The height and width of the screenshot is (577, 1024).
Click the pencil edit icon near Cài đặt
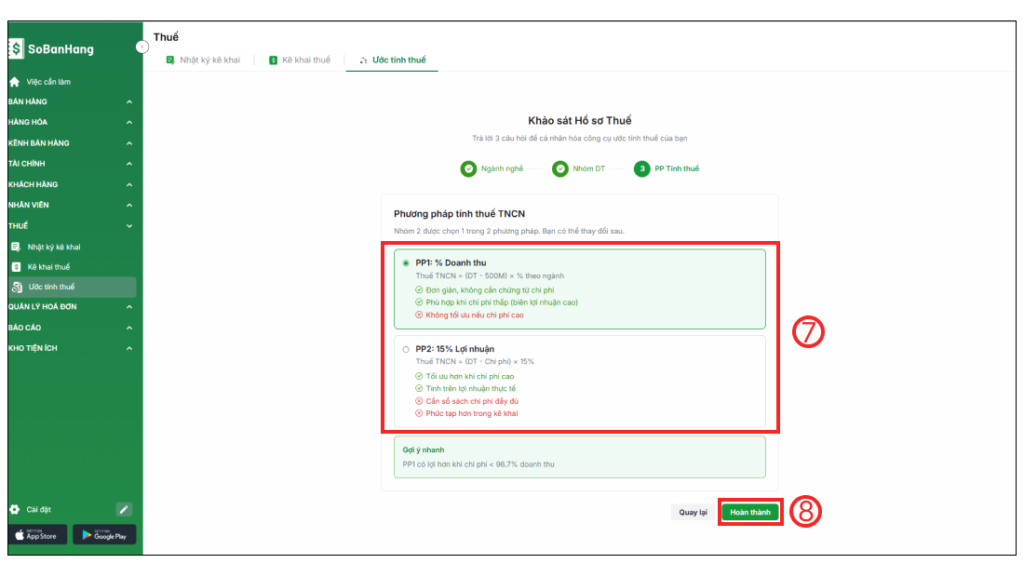[124, 509]
